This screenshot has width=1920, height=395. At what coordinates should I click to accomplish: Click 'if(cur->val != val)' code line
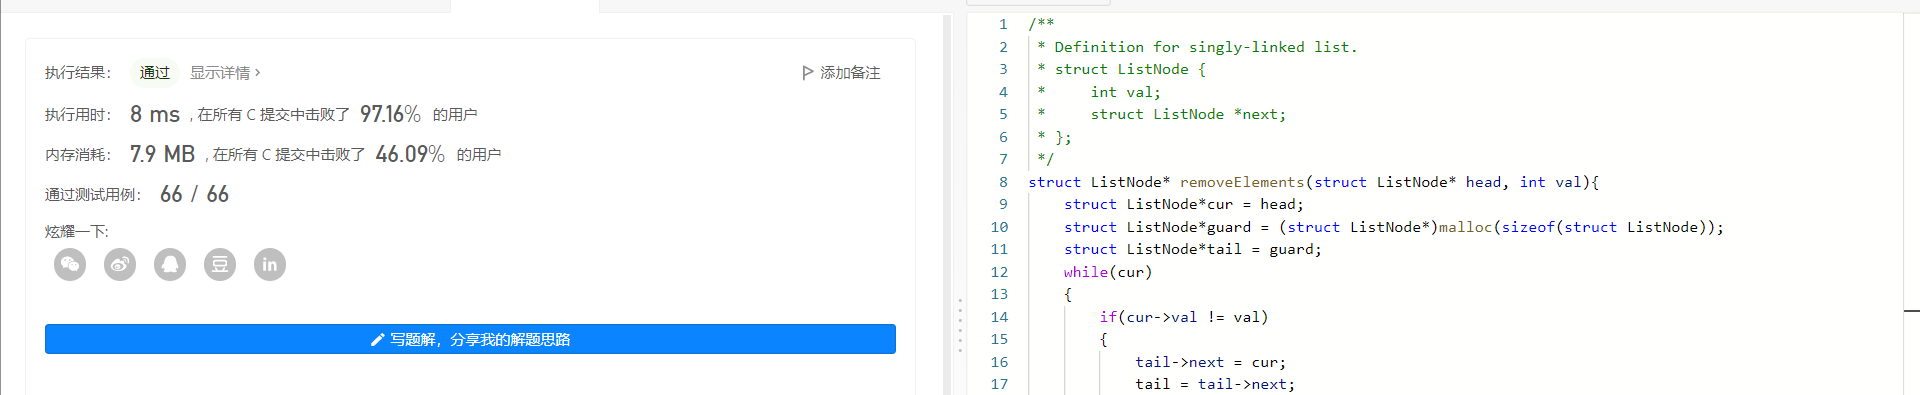(x=1184, y=317)
